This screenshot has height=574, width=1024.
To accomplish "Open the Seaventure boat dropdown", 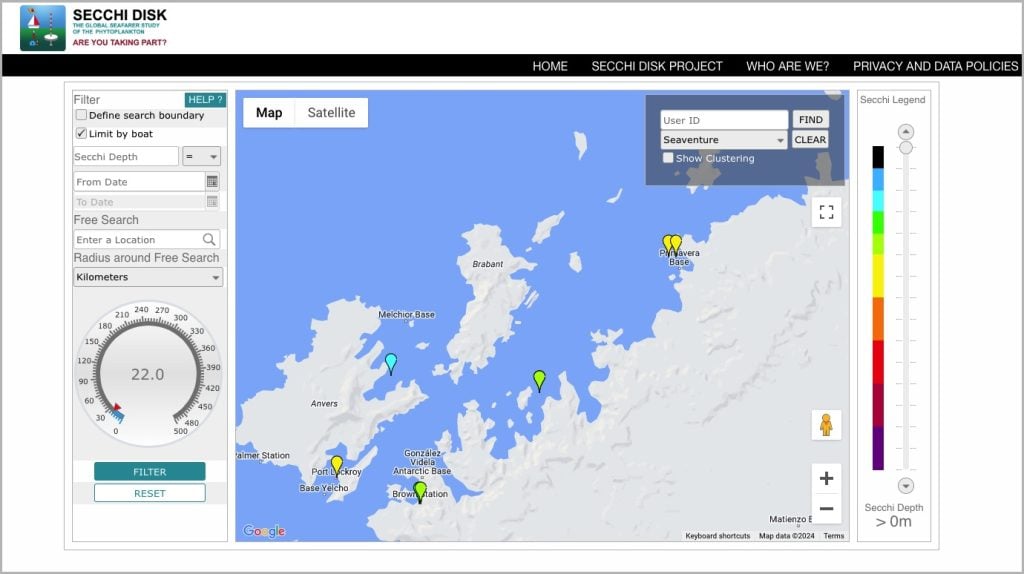I will (724, 140).
